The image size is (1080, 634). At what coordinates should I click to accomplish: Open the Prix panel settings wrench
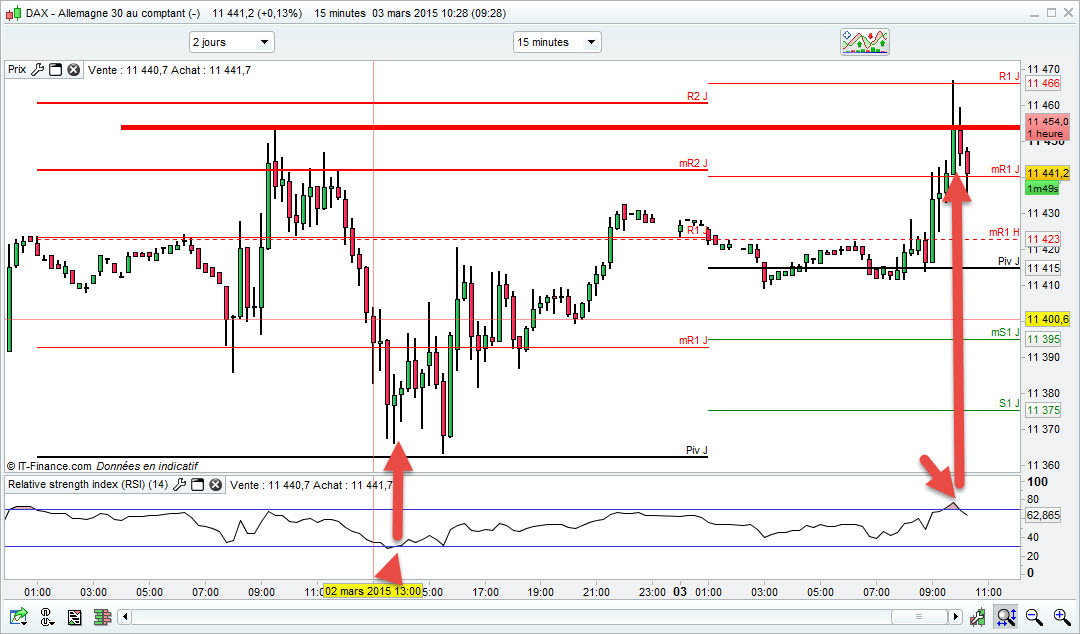tap(38, 70)
